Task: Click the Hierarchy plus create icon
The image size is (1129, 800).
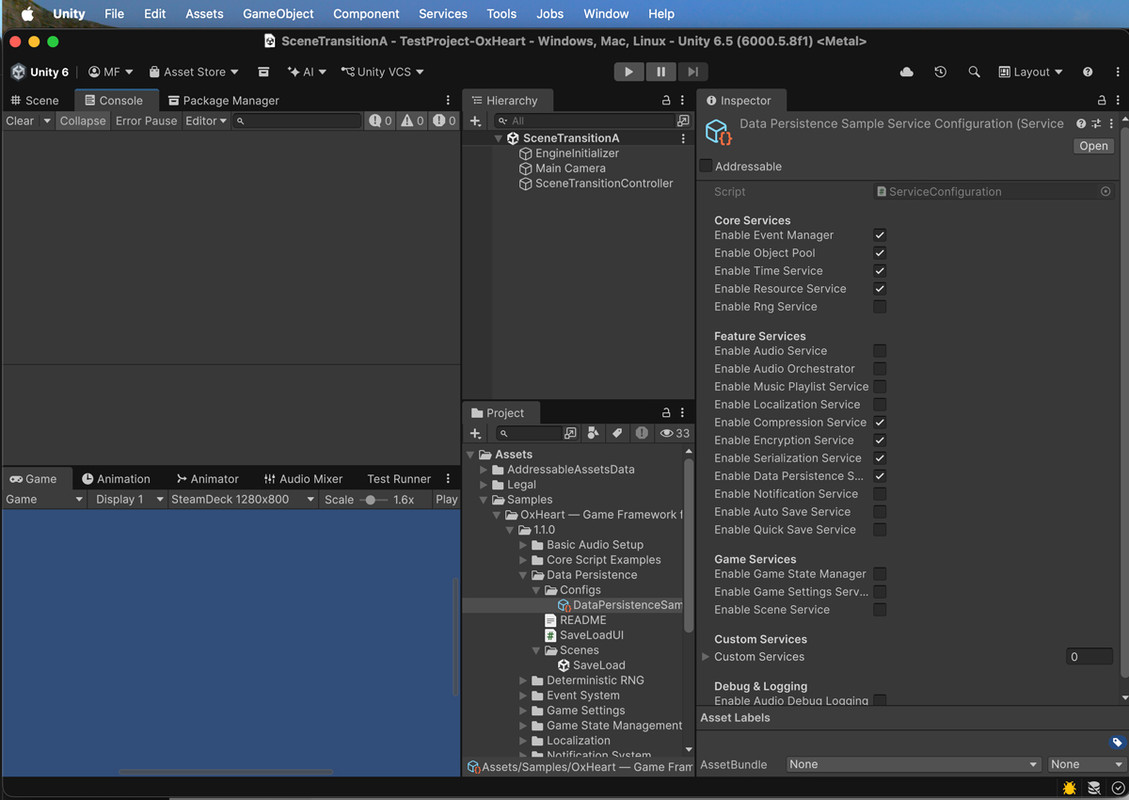Action: pyautogui.click(x=475, y=121)
